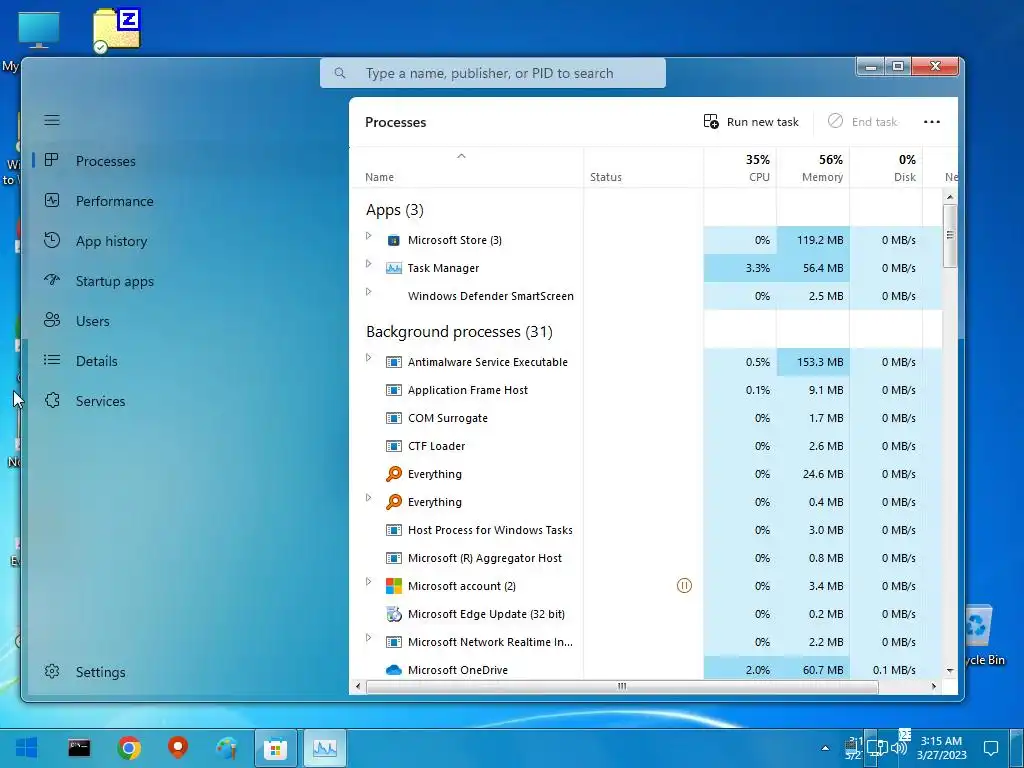Viewport: 1024px width, 768px height.
Task: Click the notification center icon in tray
Action: 991,748
